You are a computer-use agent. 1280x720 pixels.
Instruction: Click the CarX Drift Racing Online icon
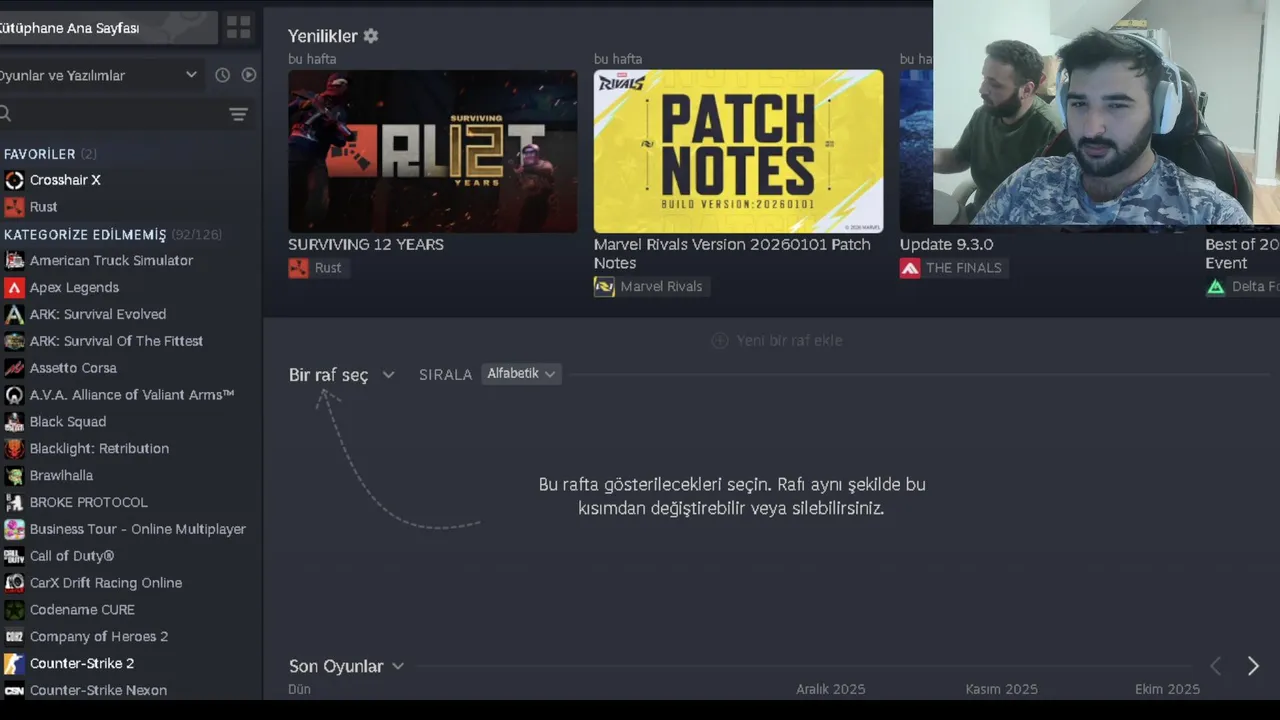coord(14,583)
